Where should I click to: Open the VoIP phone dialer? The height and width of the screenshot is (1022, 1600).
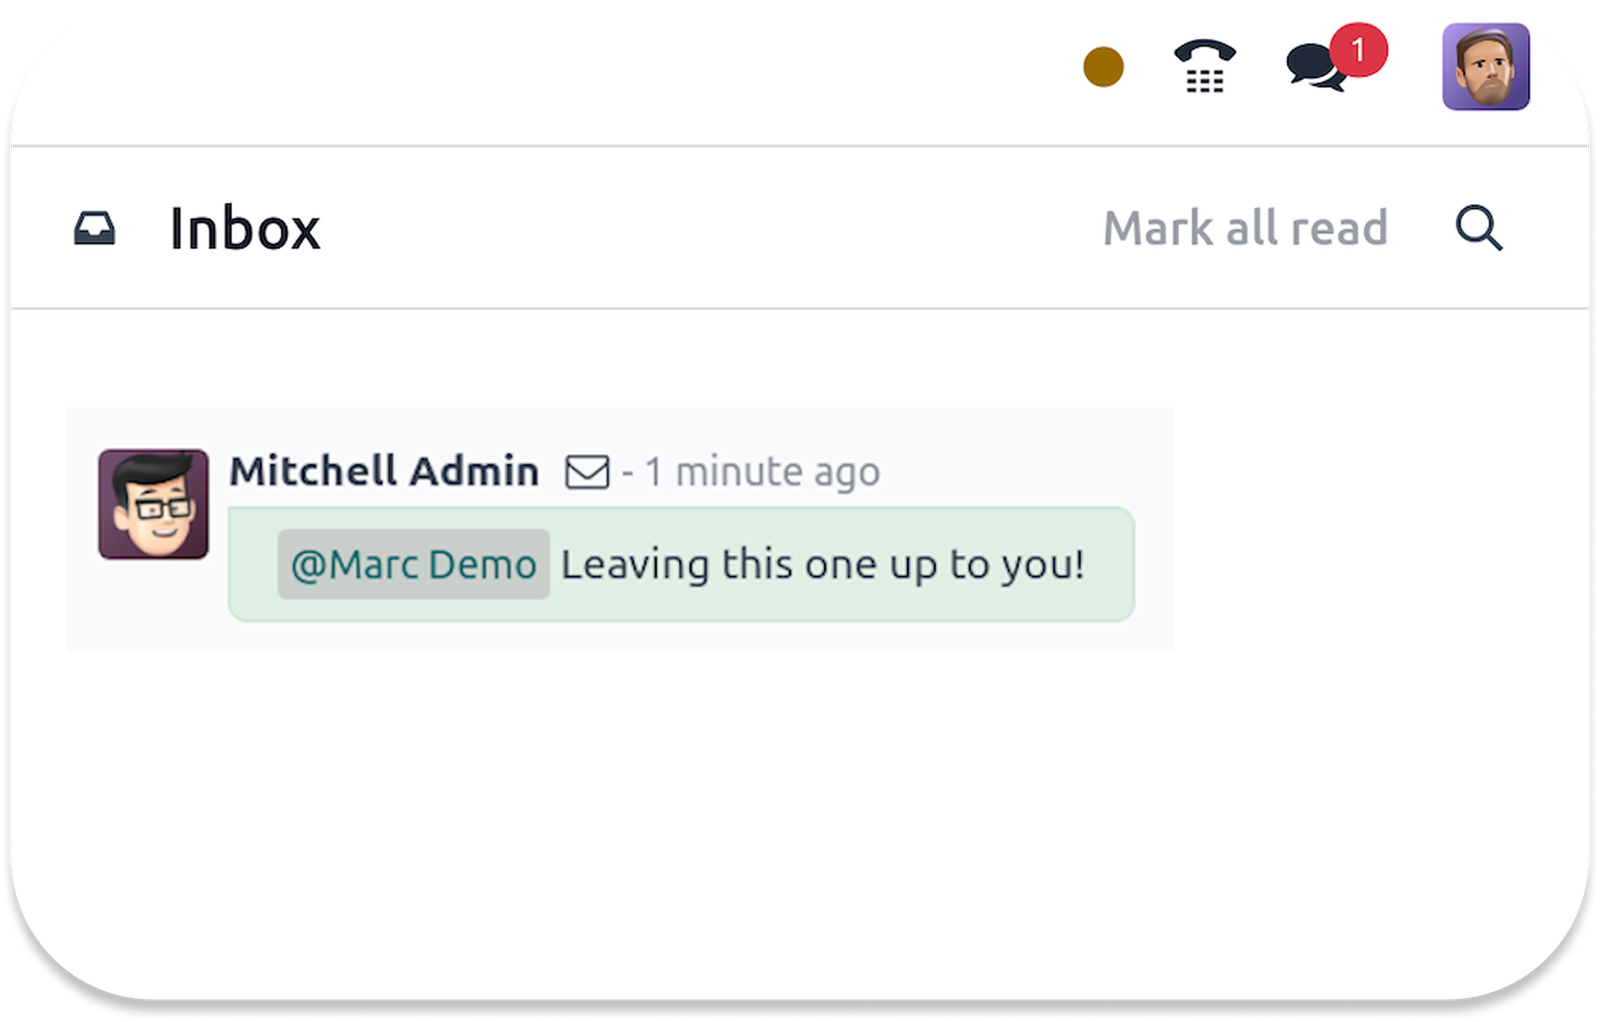(x=1204, y=67)
